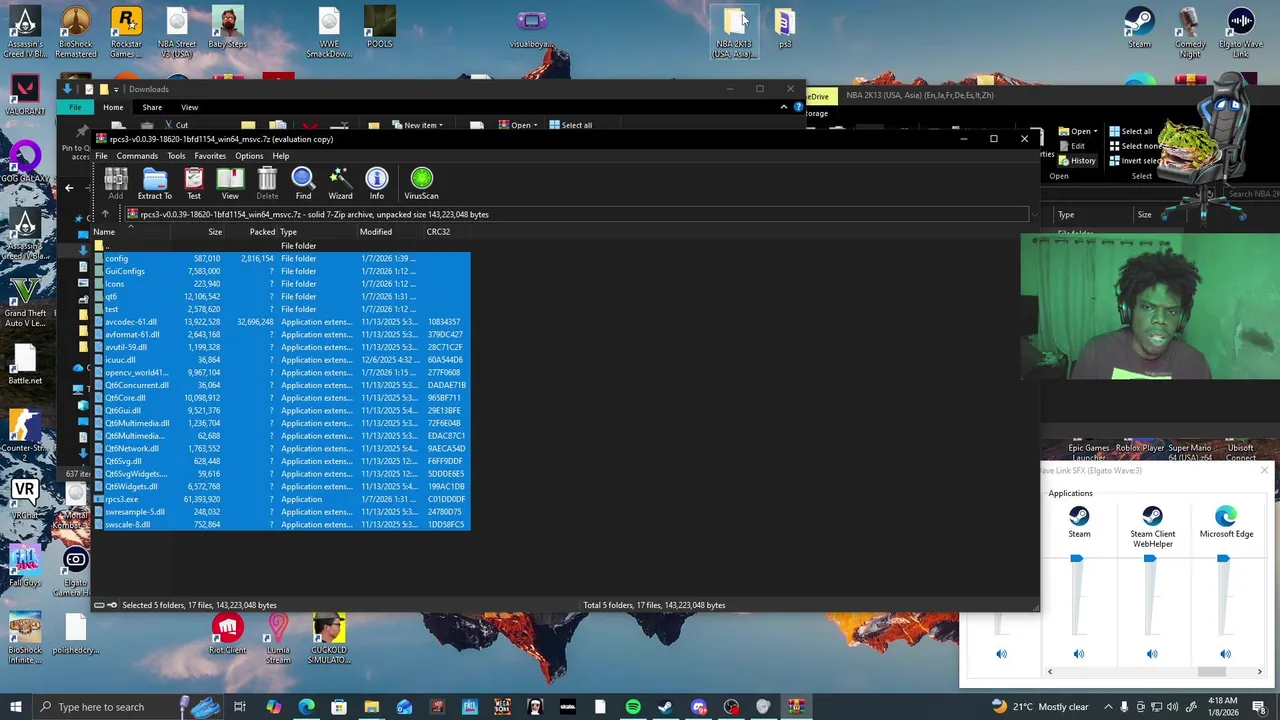
Task: Open the BioShock Remastered desktop shortcut
Action: (x=76, y=32)
